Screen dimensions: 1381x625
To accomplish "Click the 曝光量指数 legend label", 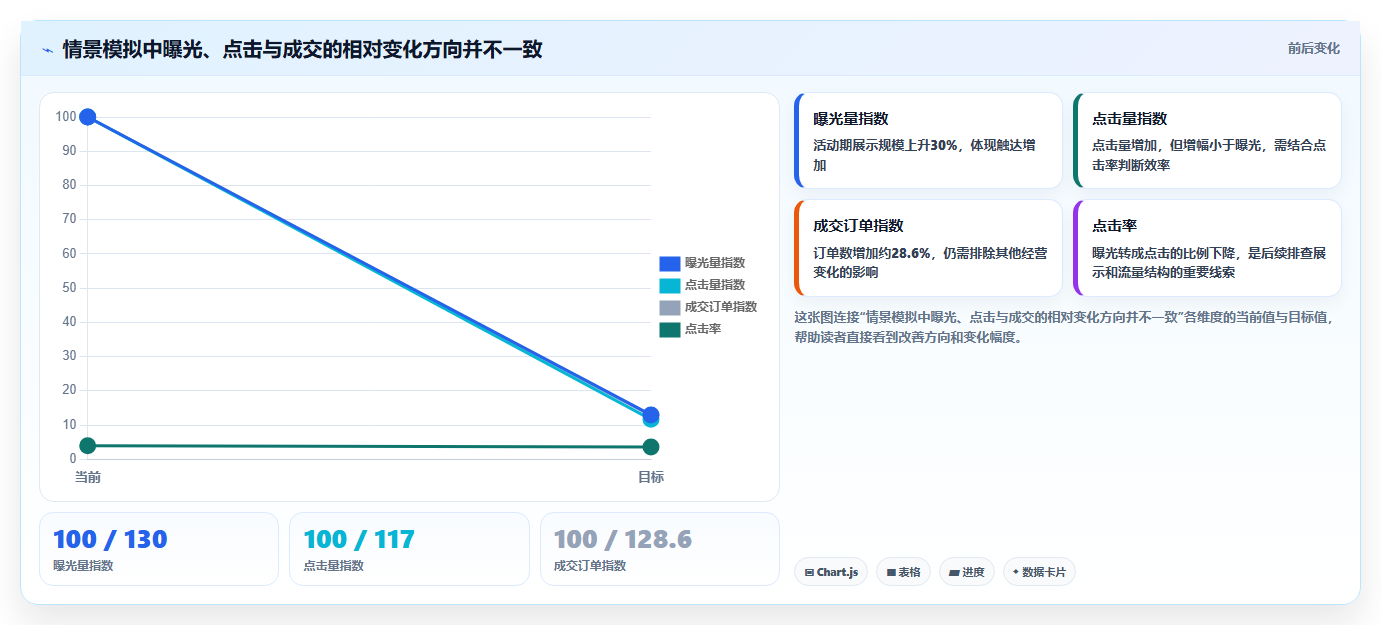I will pos(715,263).
